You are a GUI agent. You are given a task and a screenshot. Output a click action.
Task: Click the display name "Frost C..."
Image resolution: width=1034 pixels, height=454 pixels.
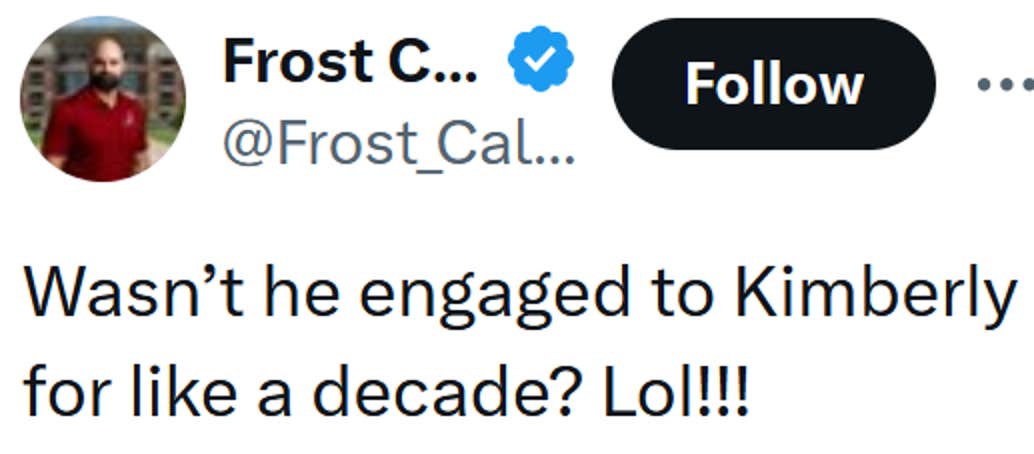tap(350, 60)
